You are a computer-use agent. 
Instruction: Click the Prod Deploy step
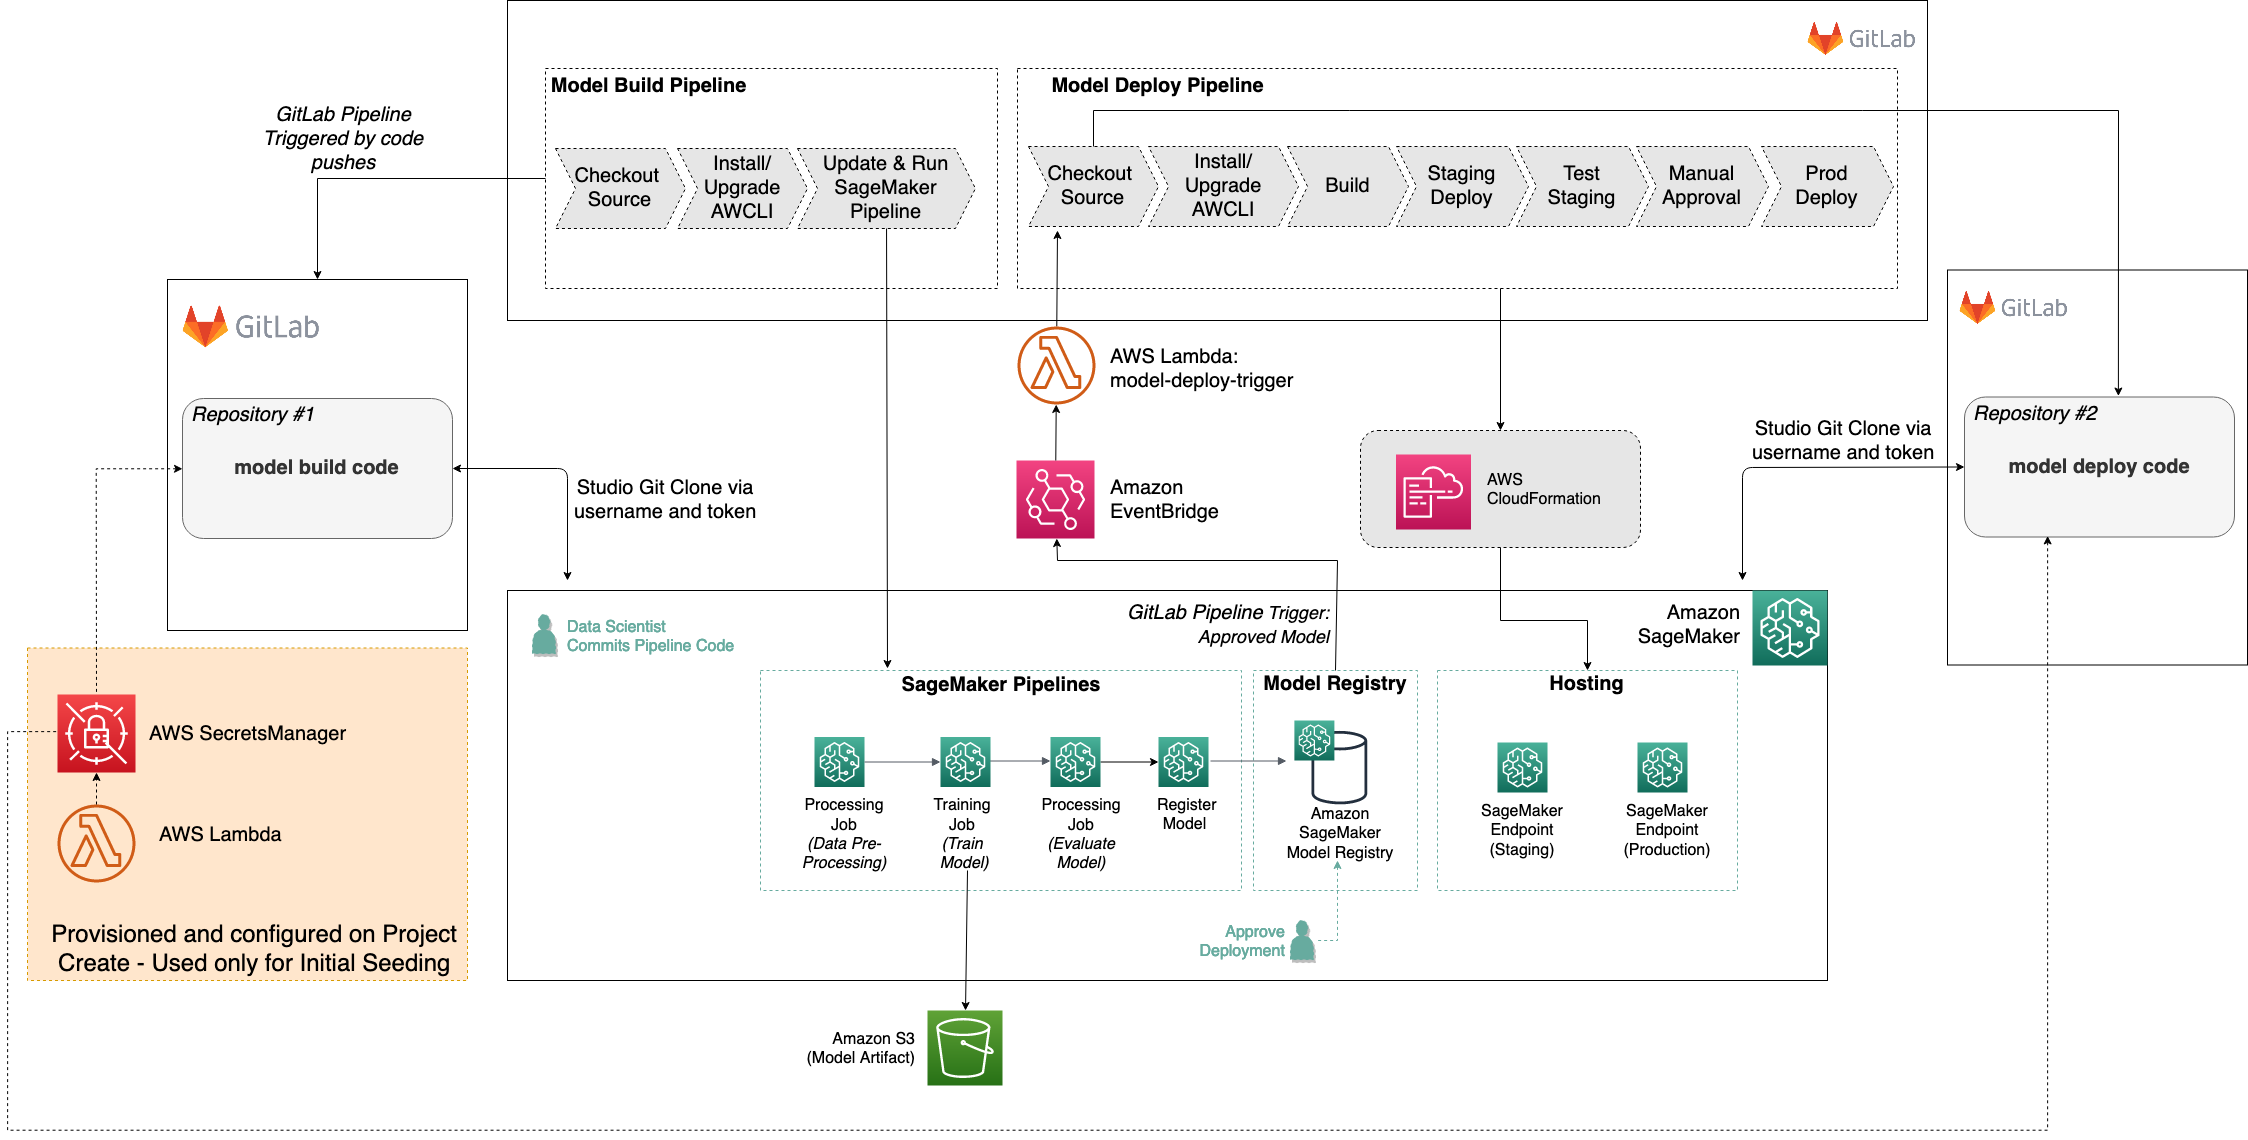coord(1826,185)
